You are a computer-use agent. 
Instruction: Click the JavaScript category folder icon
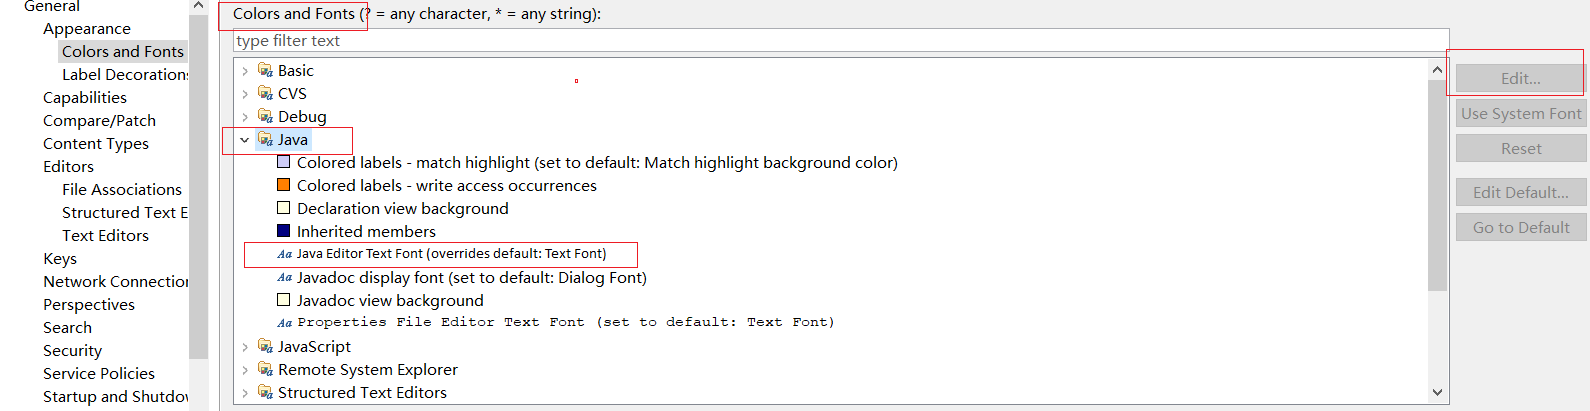(x=265, y=346)
